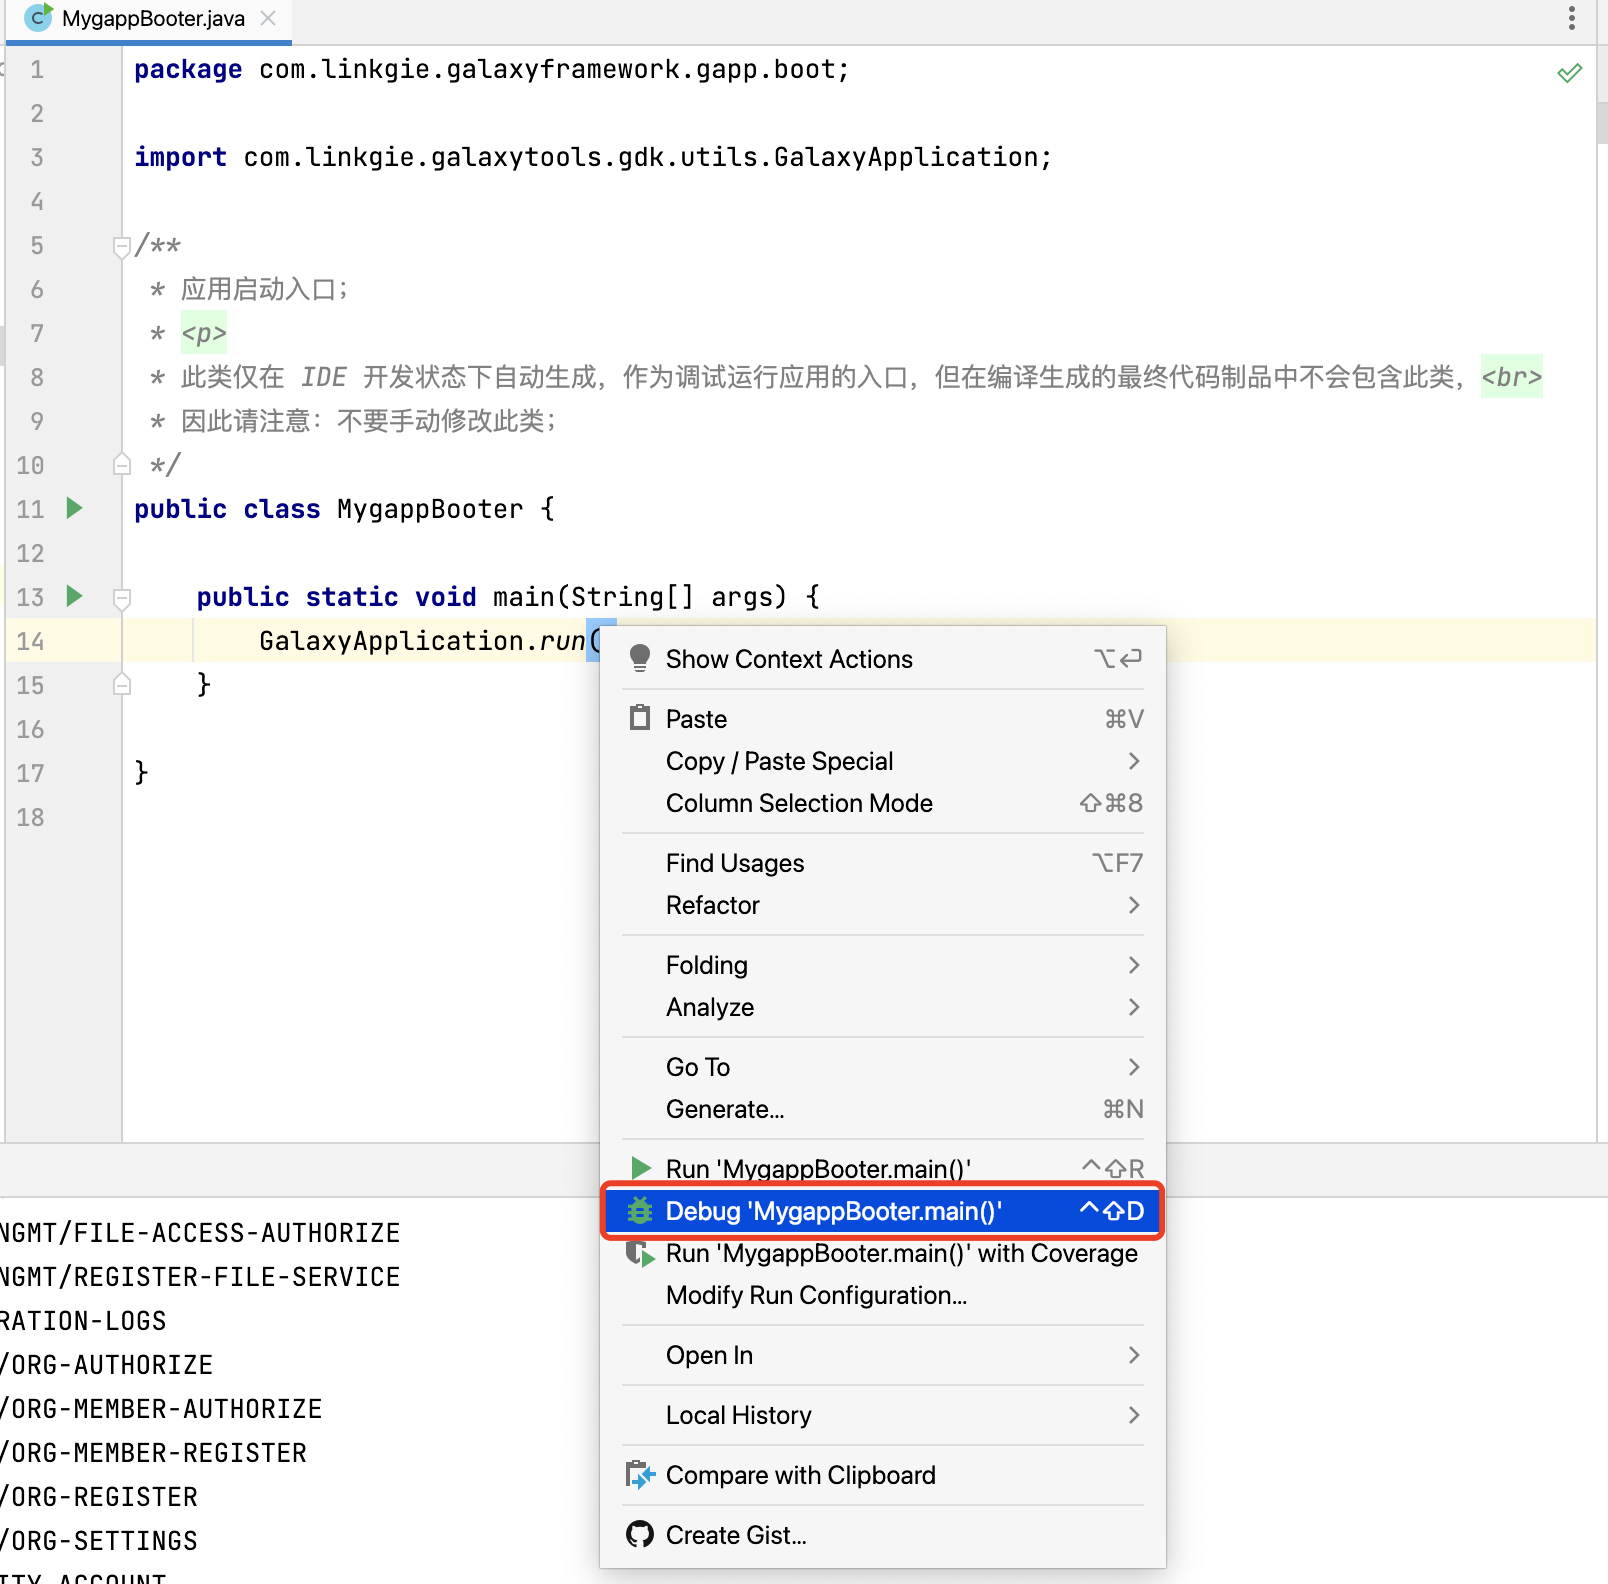Click the run gutter icon beside main method
Viewport: 1608px width, 1584px height.
[x=74, y=596]
